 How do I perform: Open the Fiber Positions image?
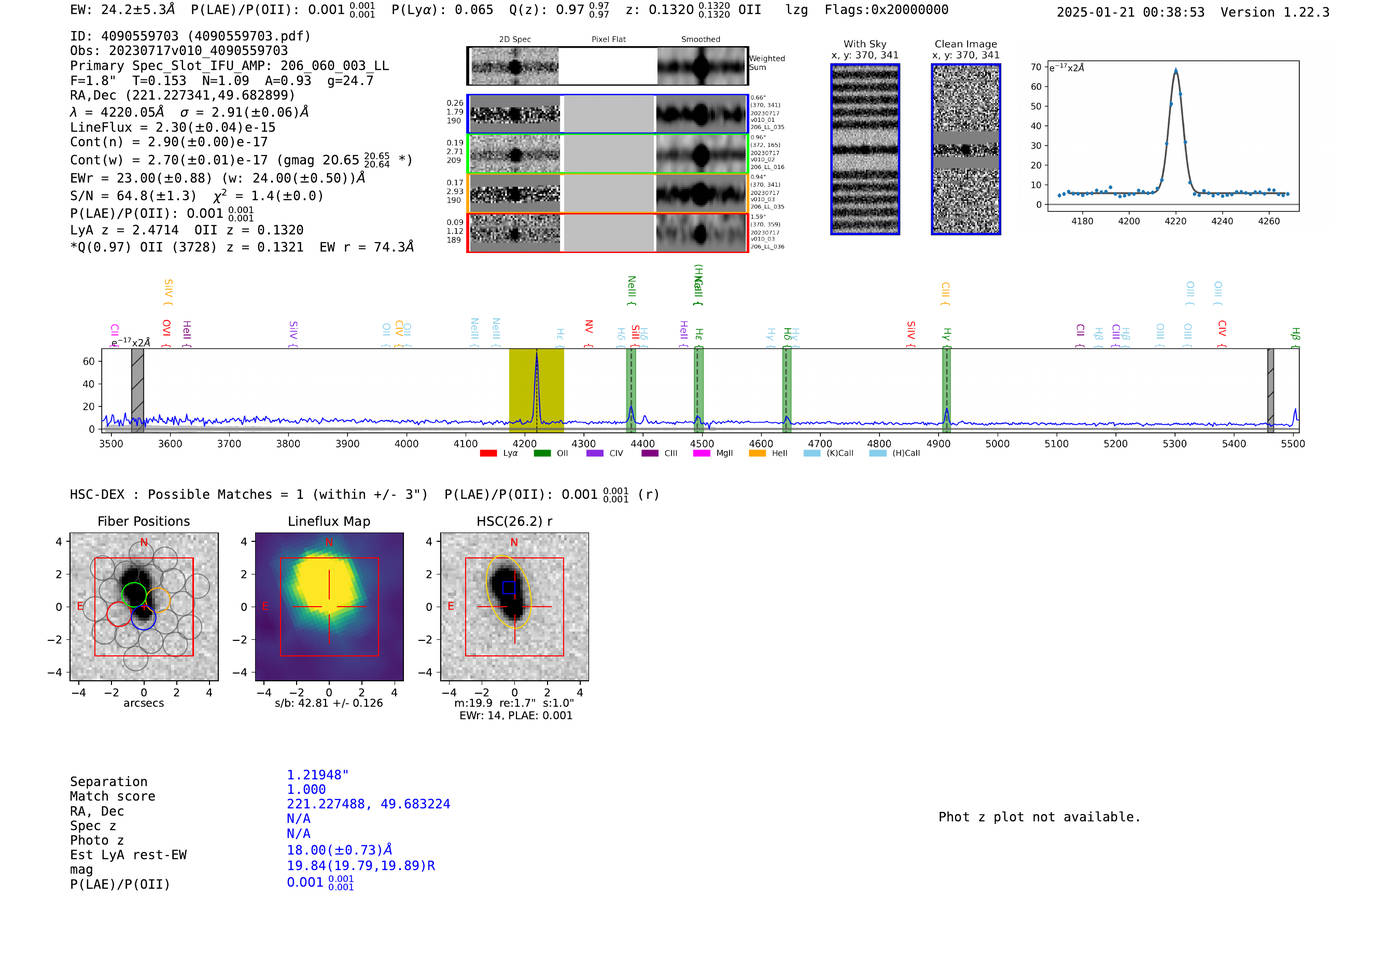point(144,607)
